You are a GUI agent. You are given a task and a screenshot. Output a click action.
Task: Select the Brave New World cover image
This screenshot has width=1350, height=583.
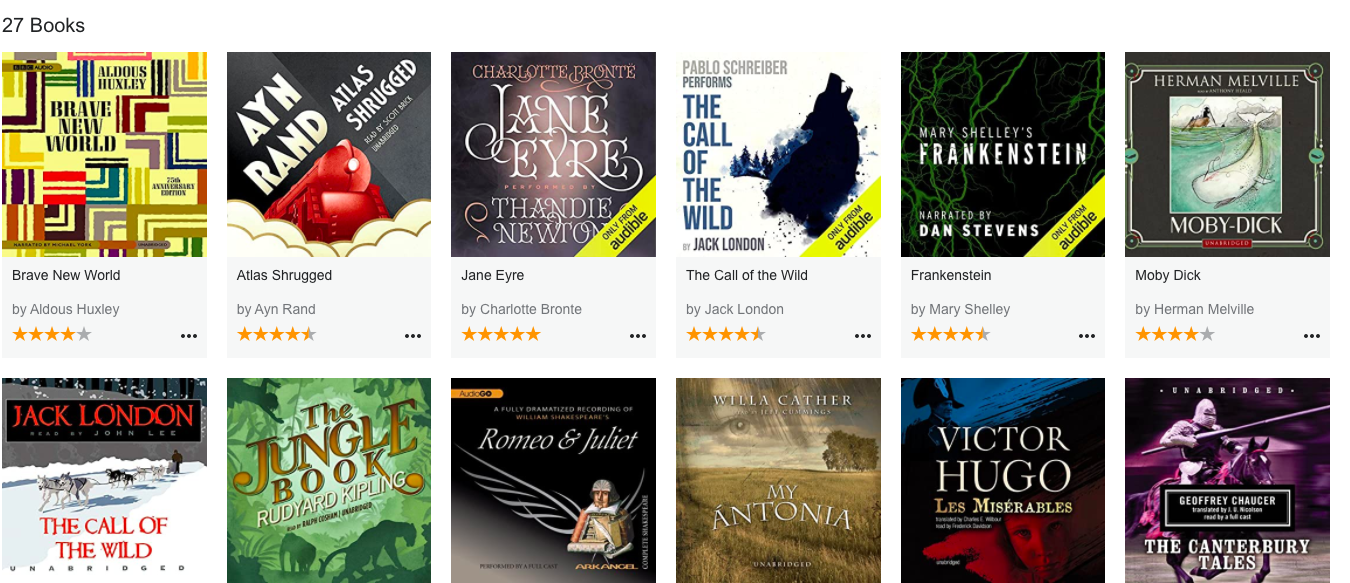(104, 155)
